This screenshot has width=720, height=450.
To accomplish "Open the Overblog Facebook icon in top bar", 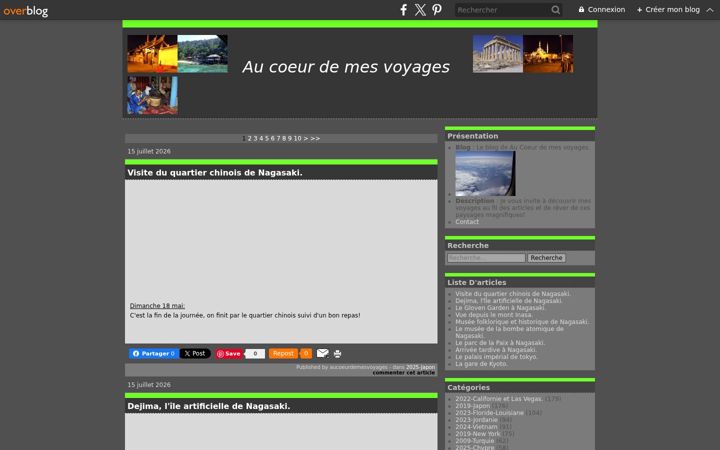I will [403, 10].
